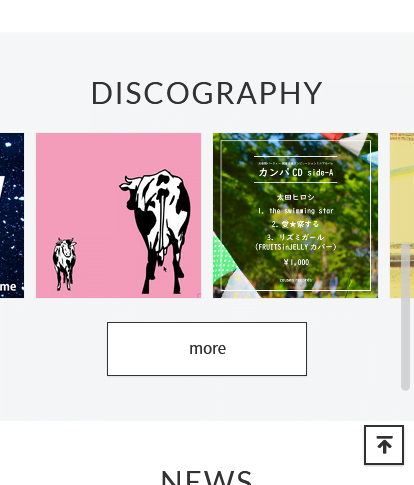Click the vertical page scrollbar thumb

(x=405, y=317)
